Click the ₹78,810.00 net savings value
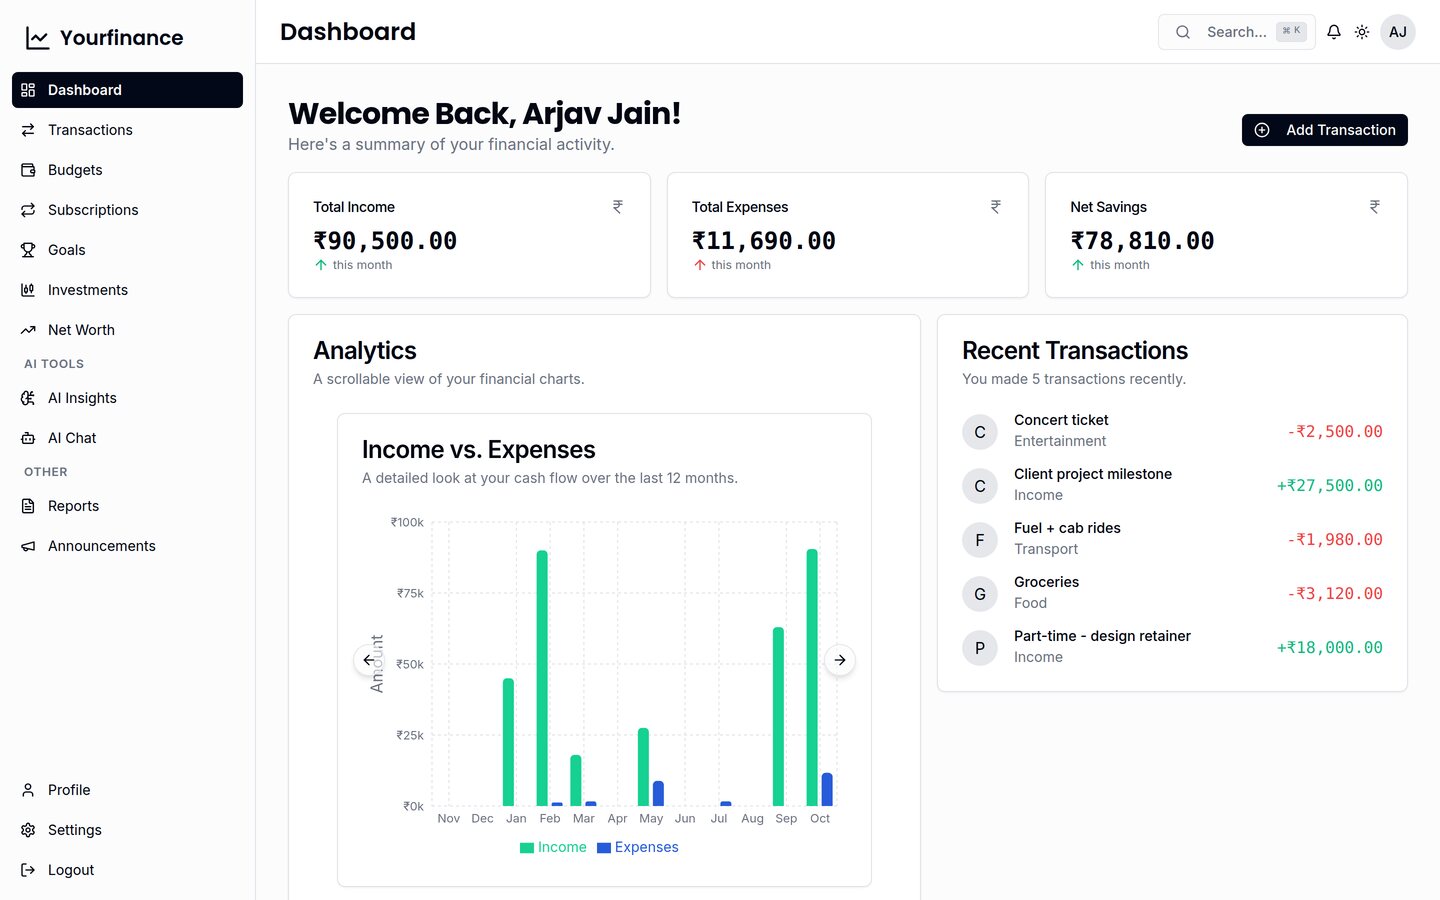The width and height of the screenshot is (1440, 900). 1142,241
